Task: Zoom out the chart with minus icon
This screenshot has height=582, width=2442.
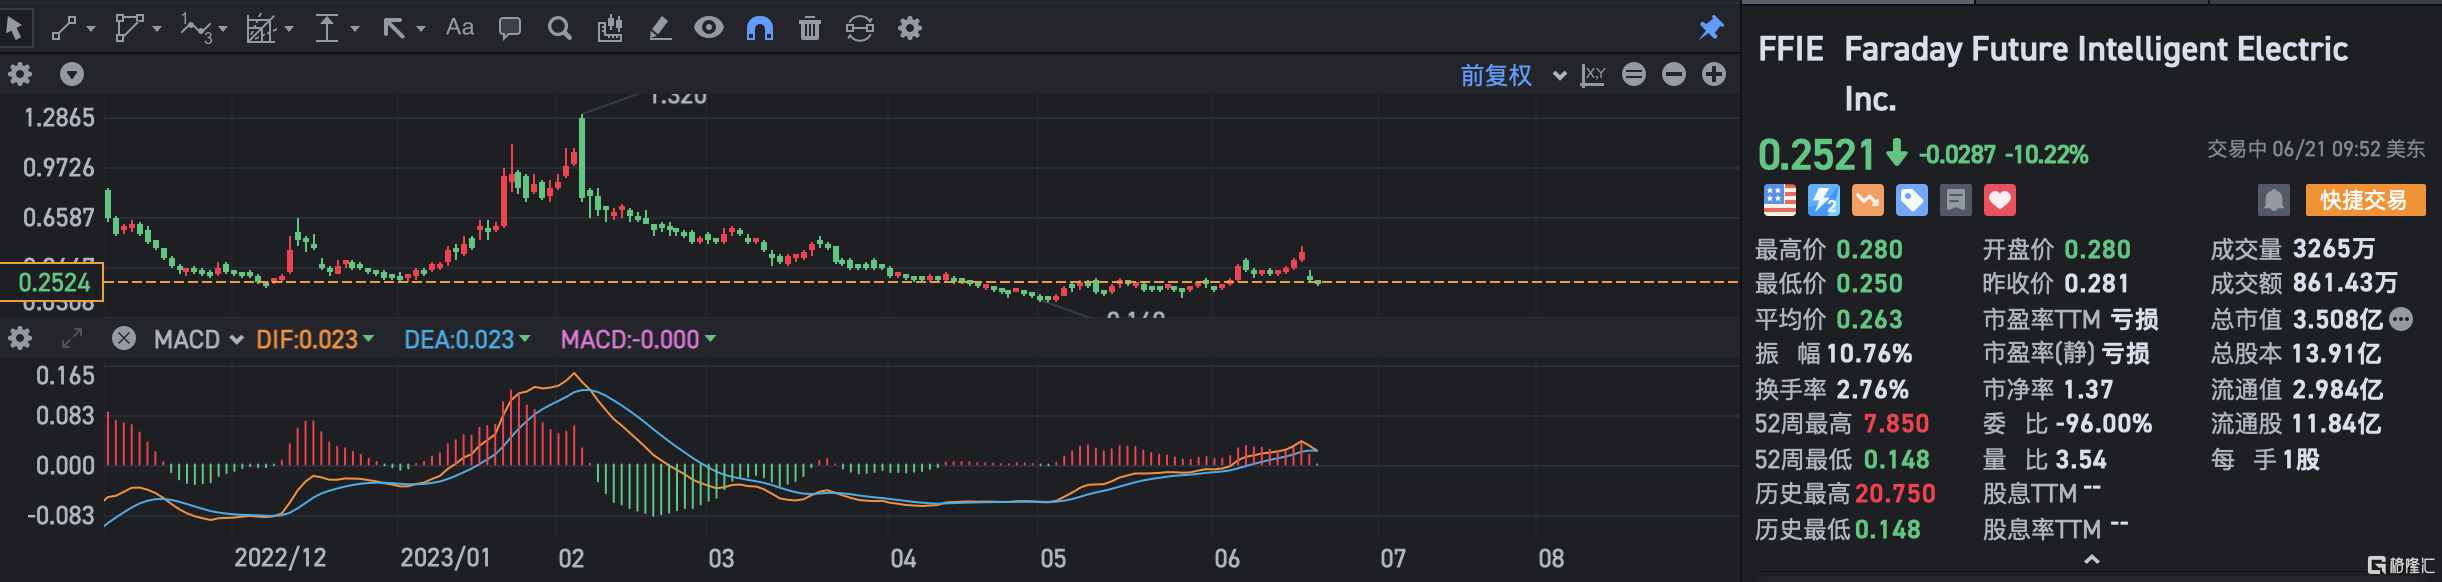Action: pos(1674,74)
